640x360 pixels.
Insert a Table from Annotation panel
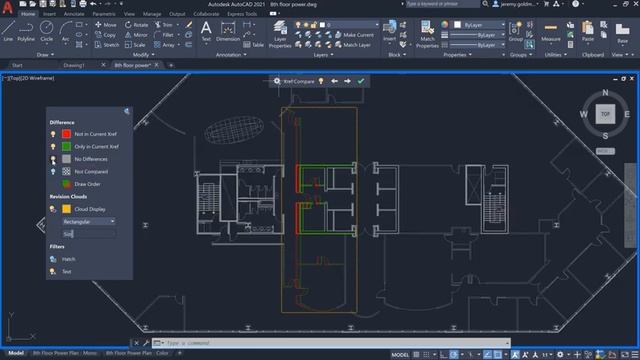(253, 45)
